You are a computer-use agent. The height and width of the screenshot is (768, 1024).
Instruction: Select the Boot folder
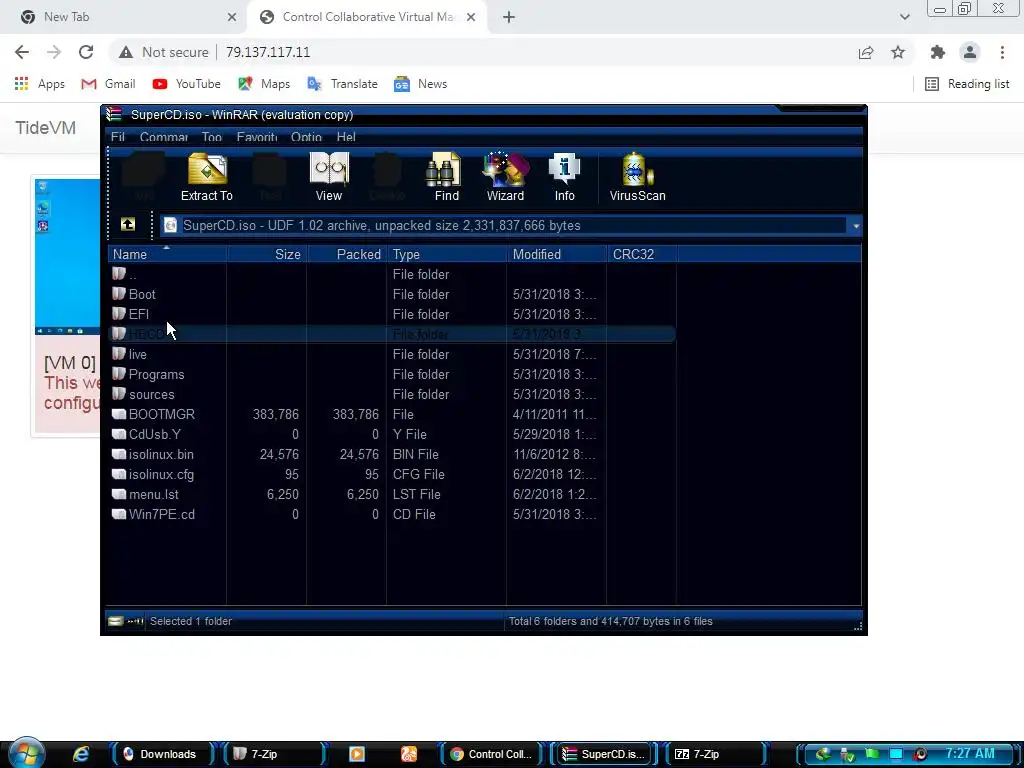(x=392, y=295)
